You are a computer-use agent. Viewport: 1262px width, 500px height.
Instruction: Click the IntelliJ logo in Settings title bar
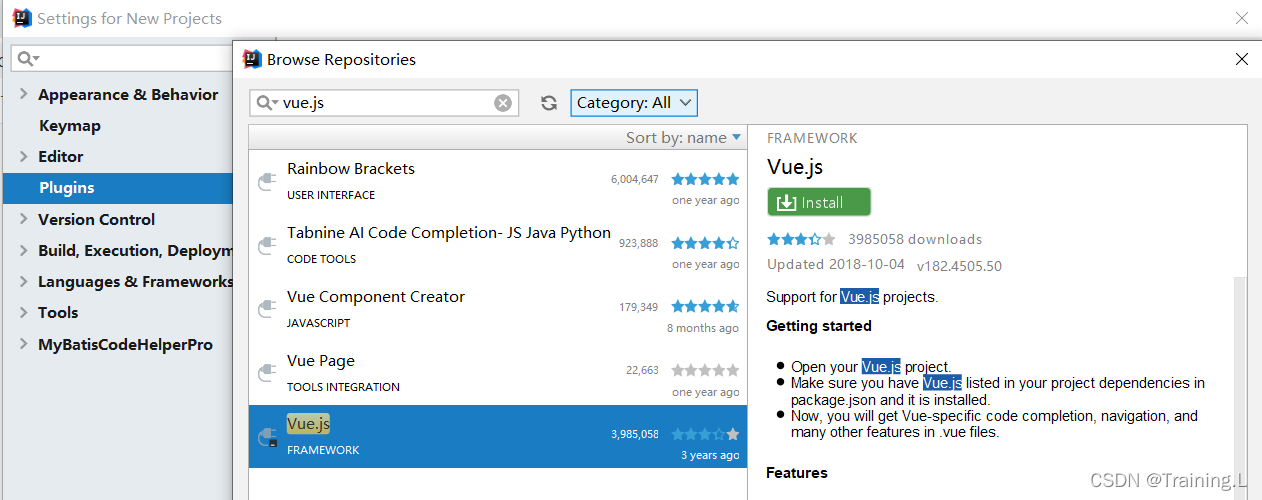click(x=22, y=18)
